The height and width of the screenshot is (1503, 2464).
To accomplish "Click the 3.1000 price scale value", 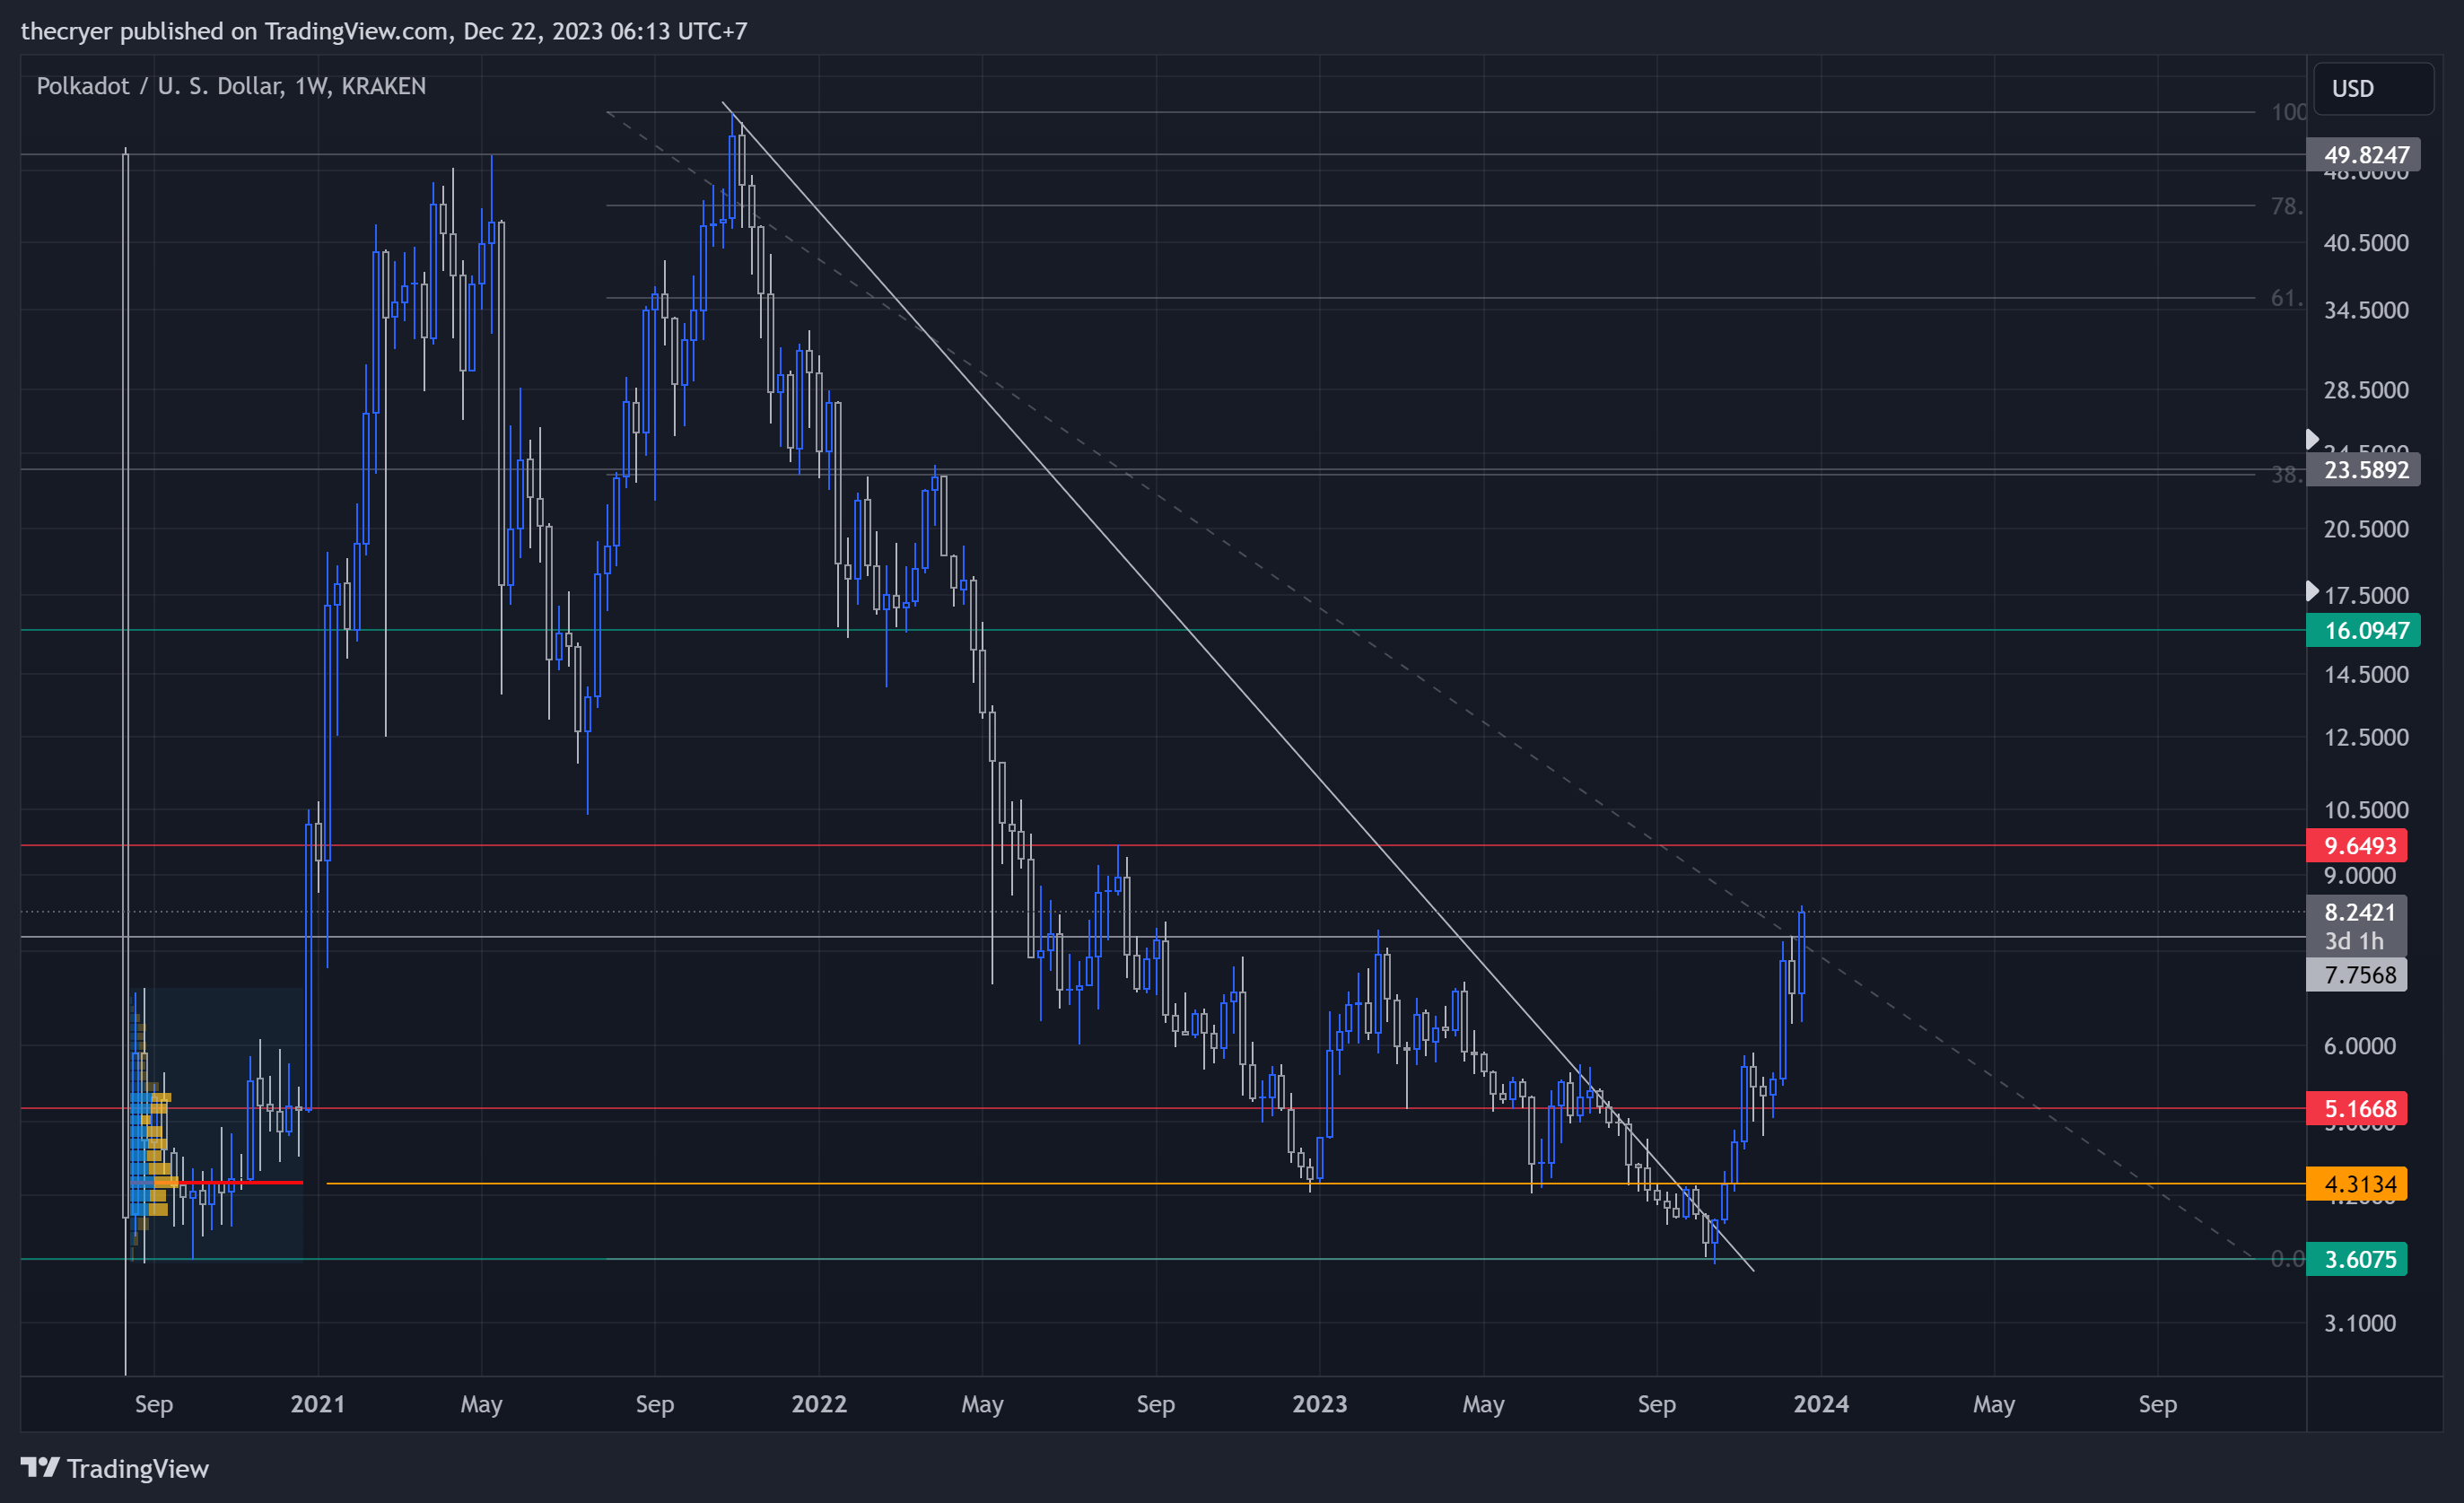I will tap(2360, 1324).
